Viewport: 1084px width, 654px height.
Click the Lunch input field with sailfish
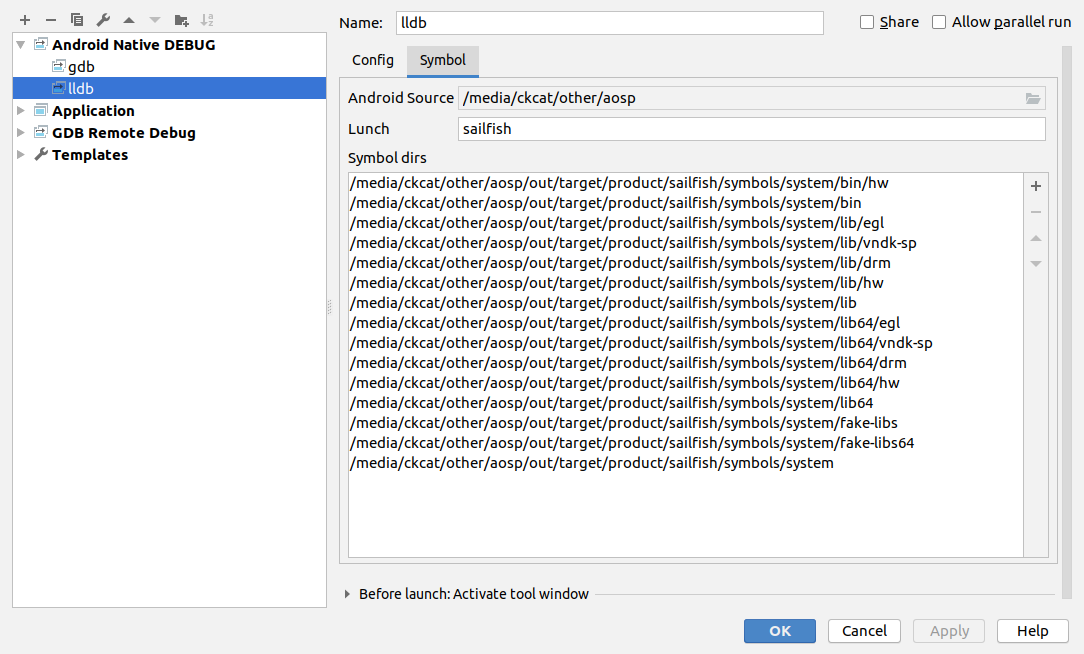tap(750, 129)
